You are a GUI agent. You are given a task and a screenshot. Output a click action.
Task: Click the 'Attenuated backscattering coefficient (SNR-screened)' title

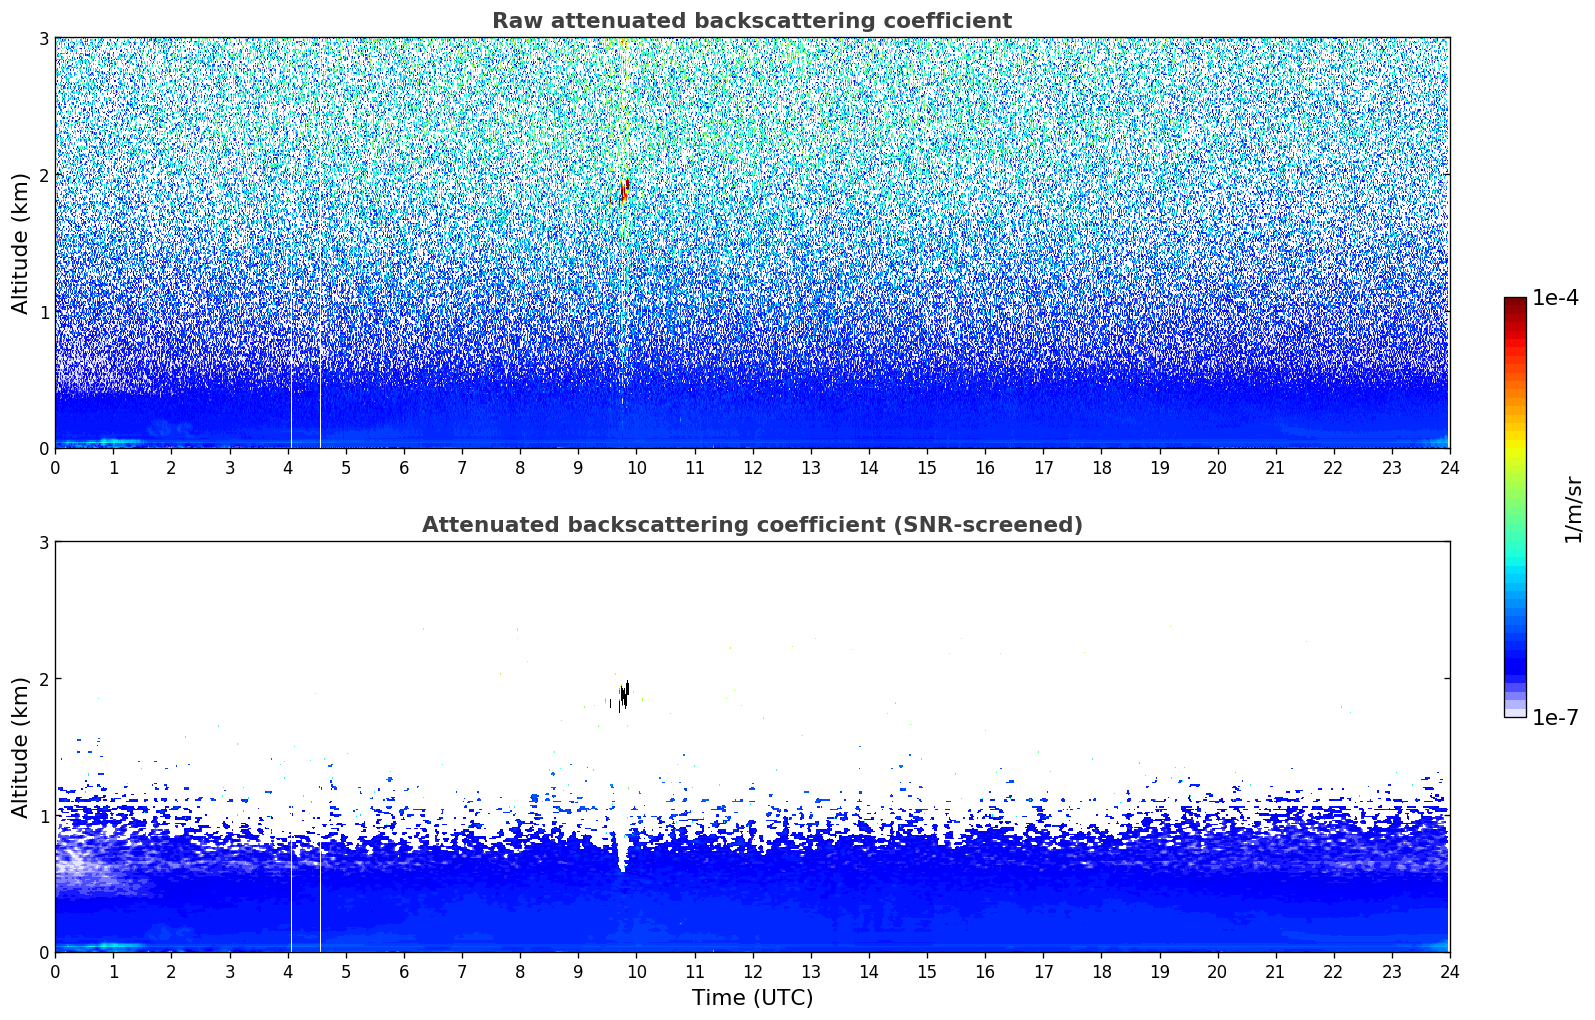point(752,525)
